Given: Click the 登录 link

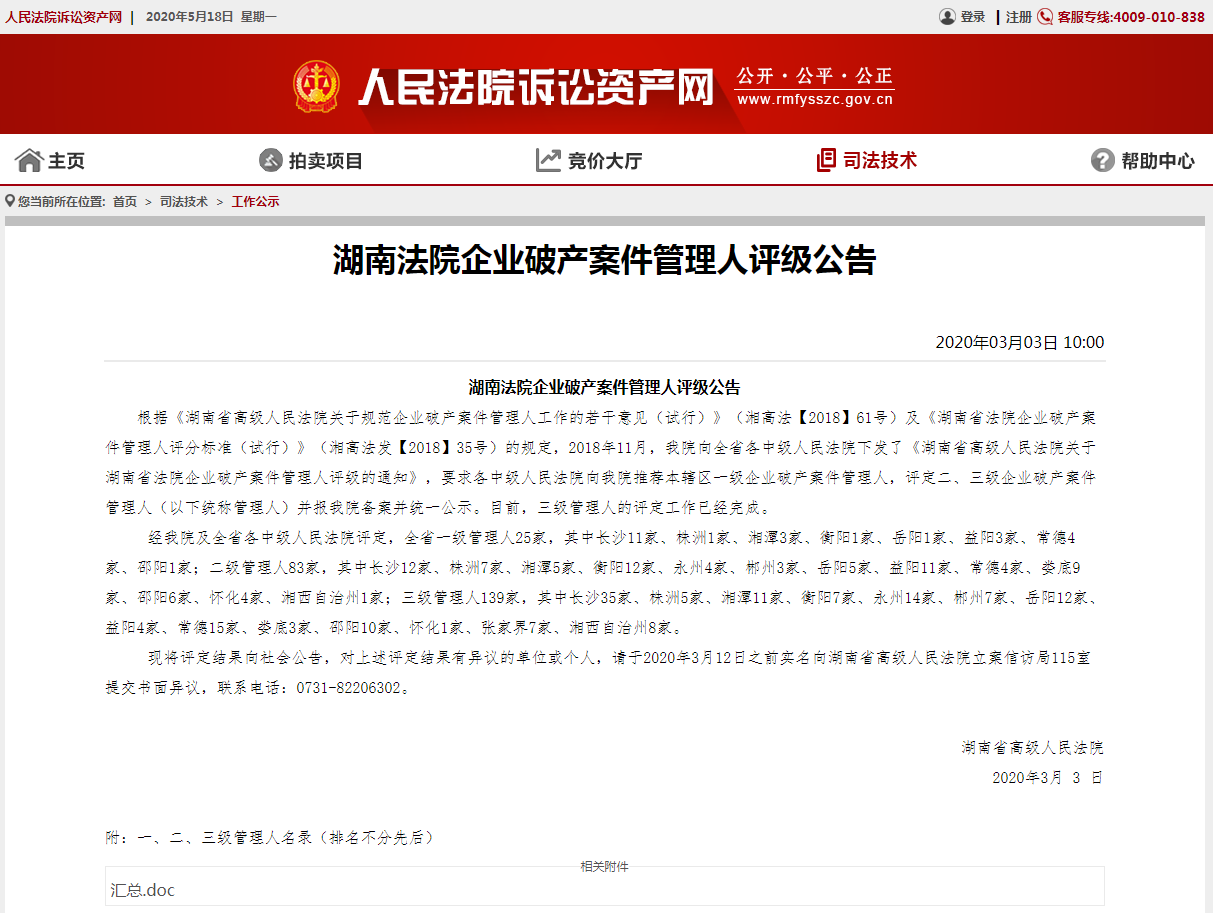Looking at the screenshot, I should point(973,17).
